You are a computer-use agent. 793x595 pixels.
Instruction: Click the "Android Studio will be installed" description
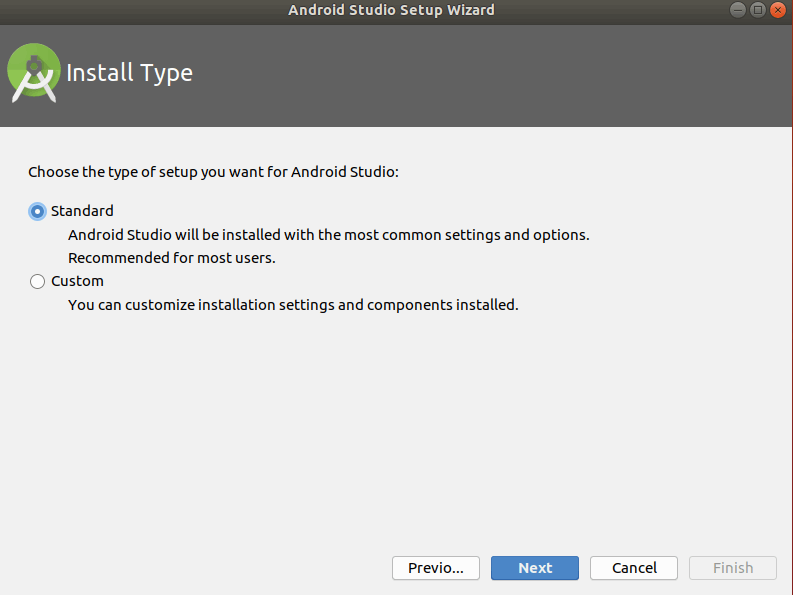tap(329, 235)
